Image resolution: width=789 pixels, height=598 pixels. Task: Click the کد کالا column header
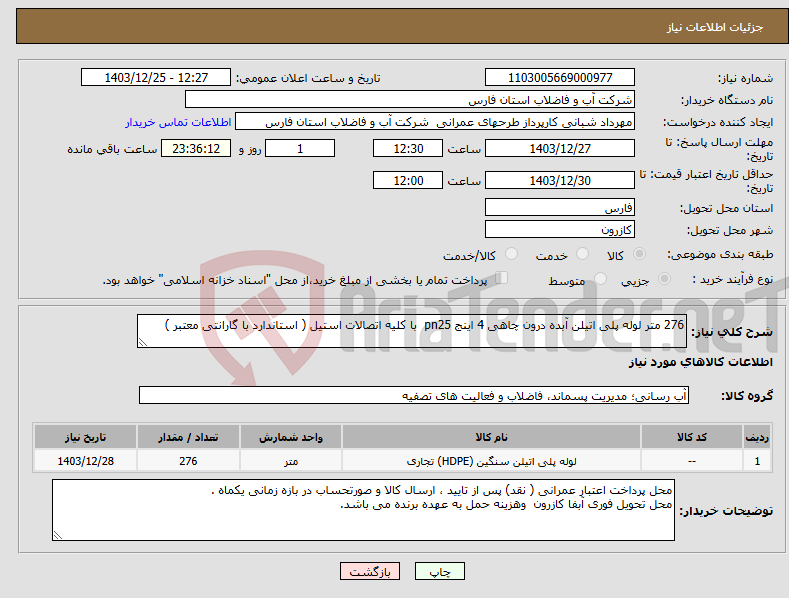pos(692,437)
